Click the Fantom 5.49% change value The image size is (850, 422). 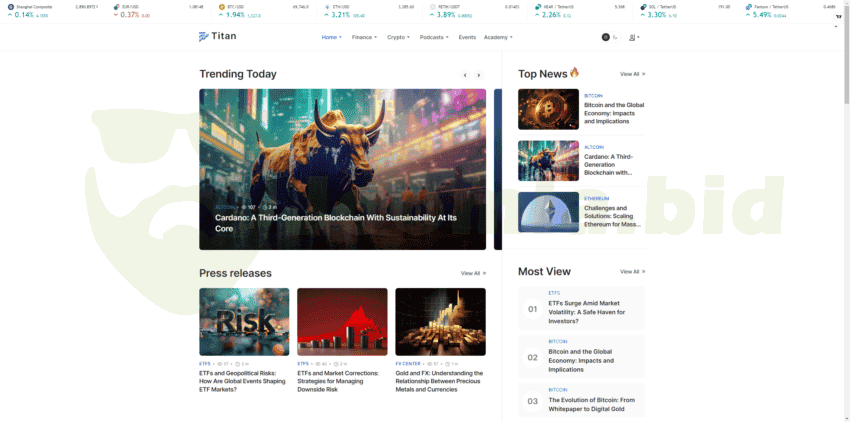pyautogui.click(x=762, y=15)
